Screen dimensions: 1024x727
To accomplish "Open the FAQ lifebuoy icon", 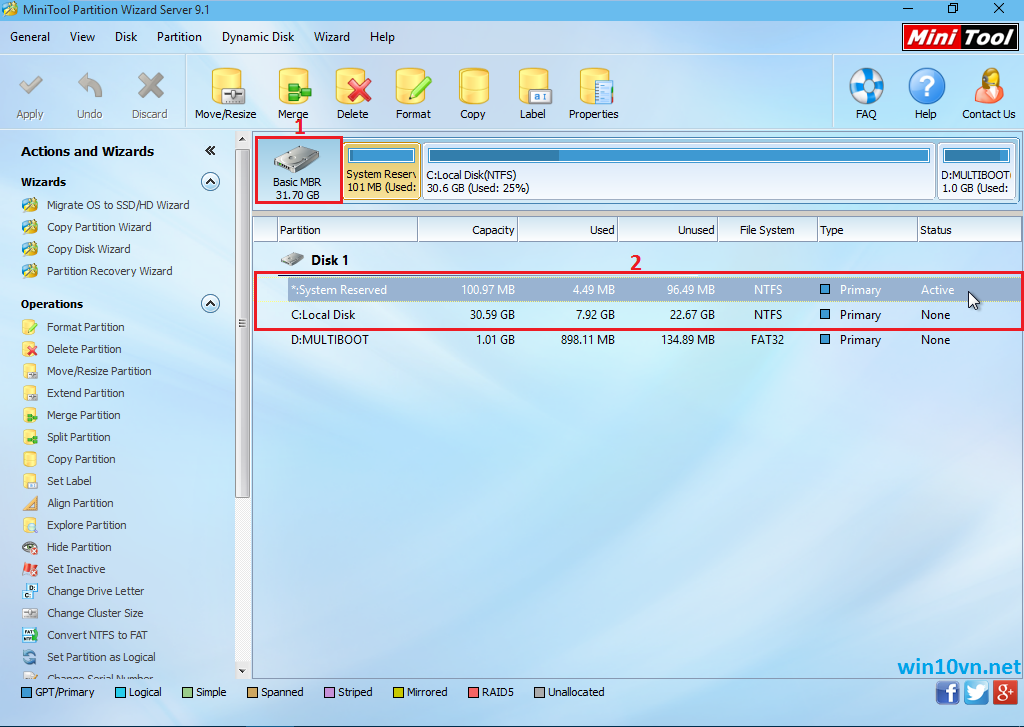I will (866, 86).
